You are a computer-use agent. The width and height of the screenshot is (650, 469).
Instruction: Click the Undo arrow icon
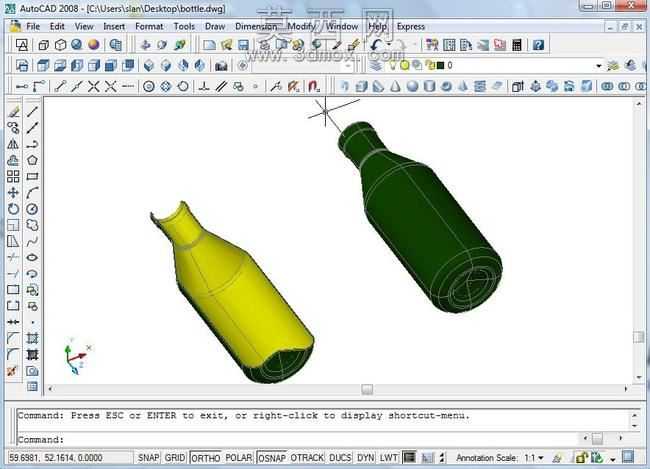click(376, 44)
